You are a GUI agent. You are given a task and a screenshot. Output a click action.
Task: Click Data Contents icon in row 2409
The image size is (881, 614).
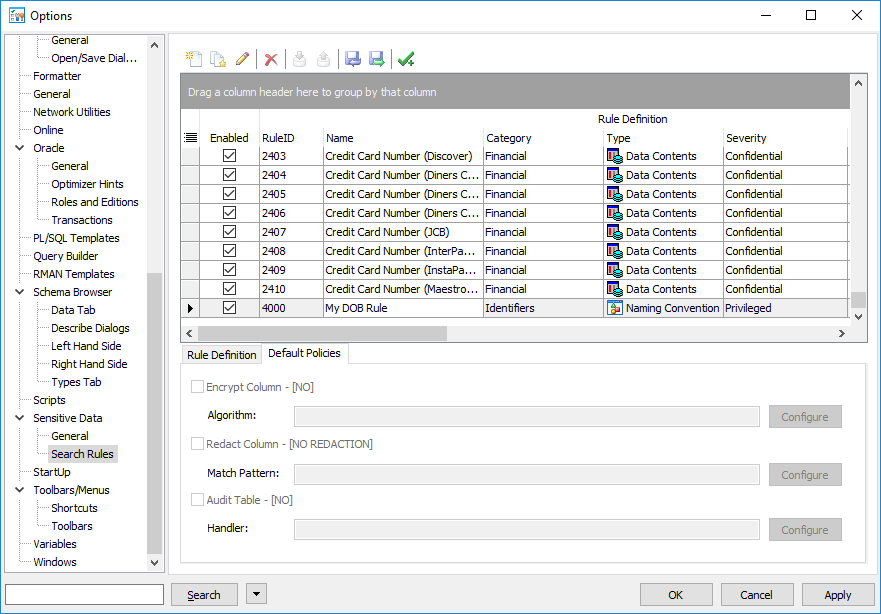[615, 270]
